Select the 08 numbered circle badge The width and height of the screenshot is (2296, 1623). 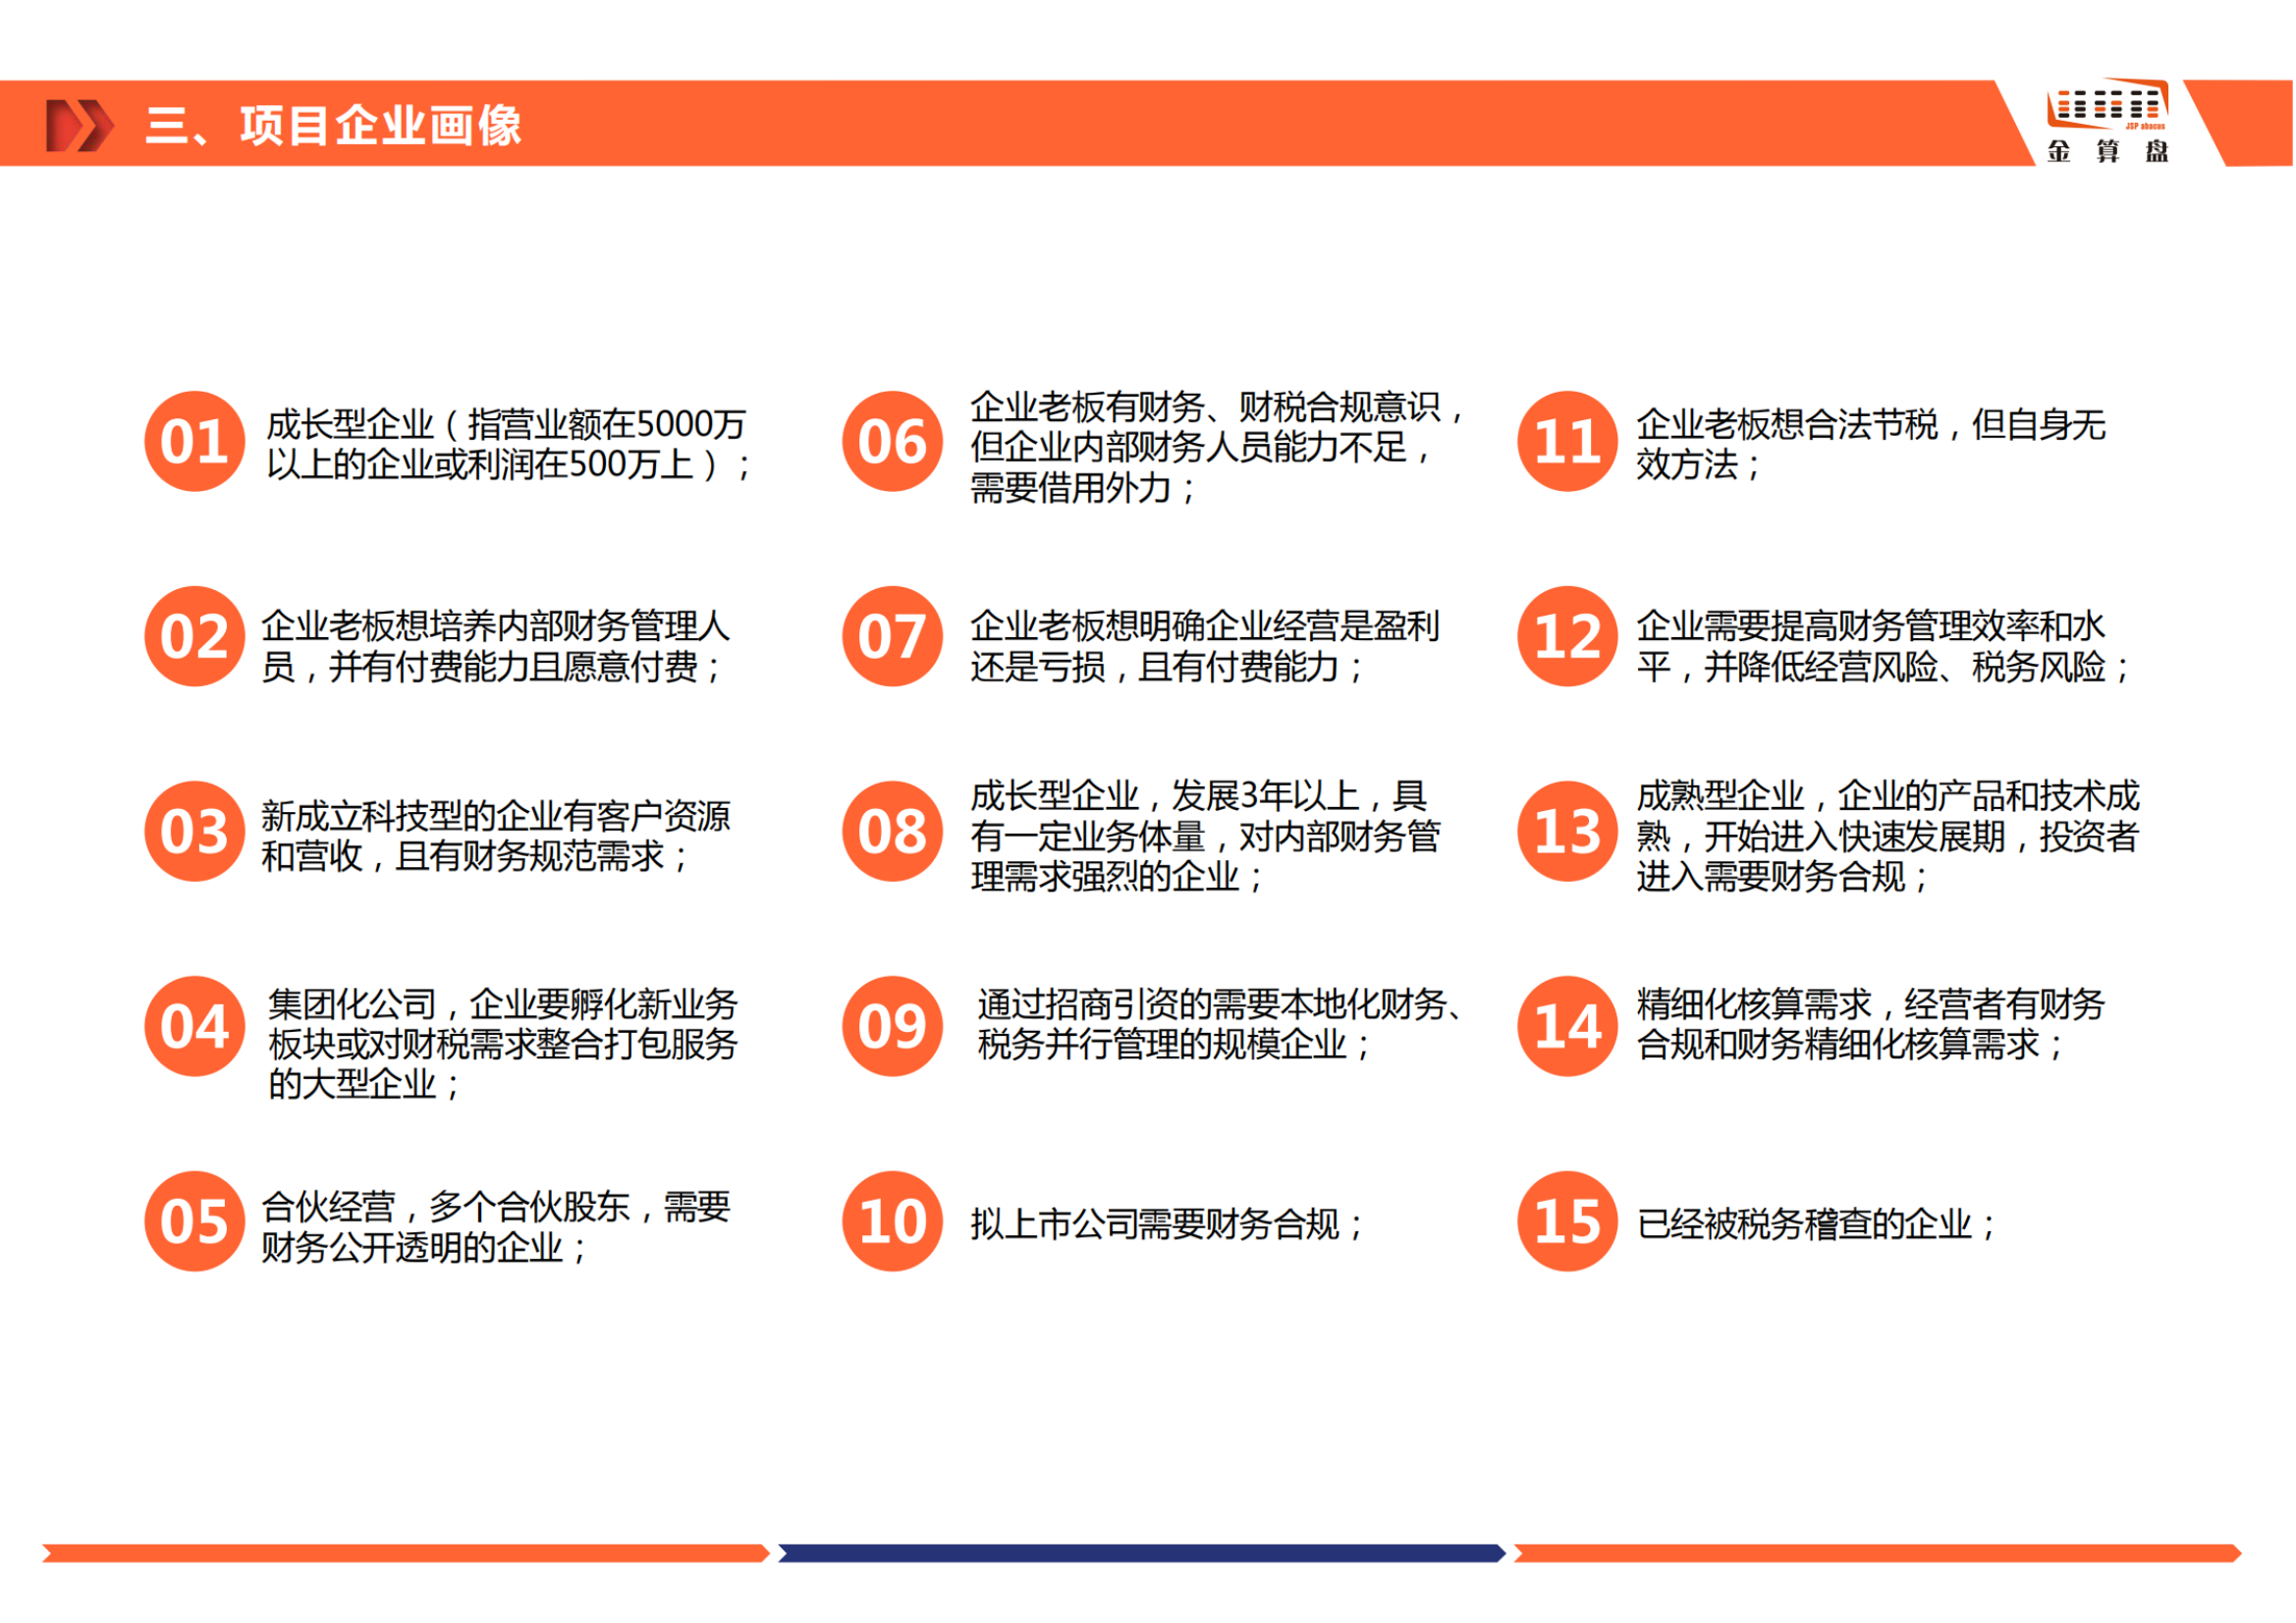click(892, 831)
